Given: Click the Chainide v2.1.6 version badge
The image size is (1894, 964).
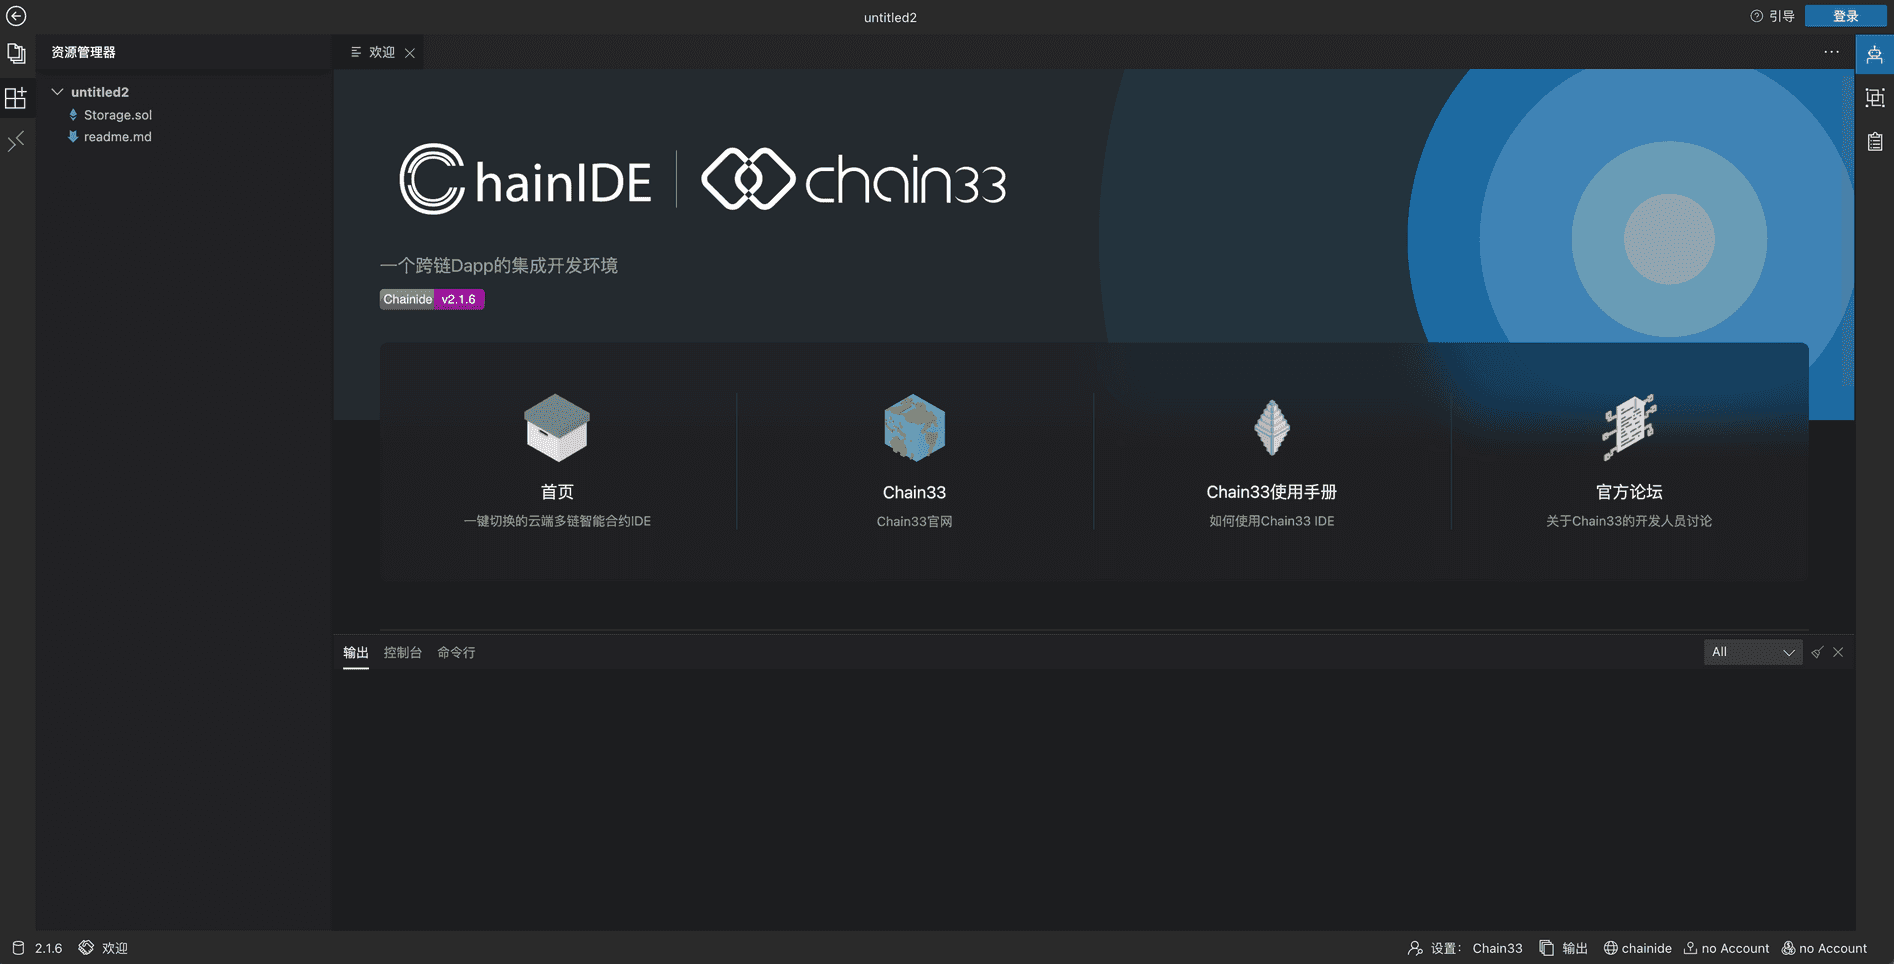Looking at the screenshot, I should (432, 299).
